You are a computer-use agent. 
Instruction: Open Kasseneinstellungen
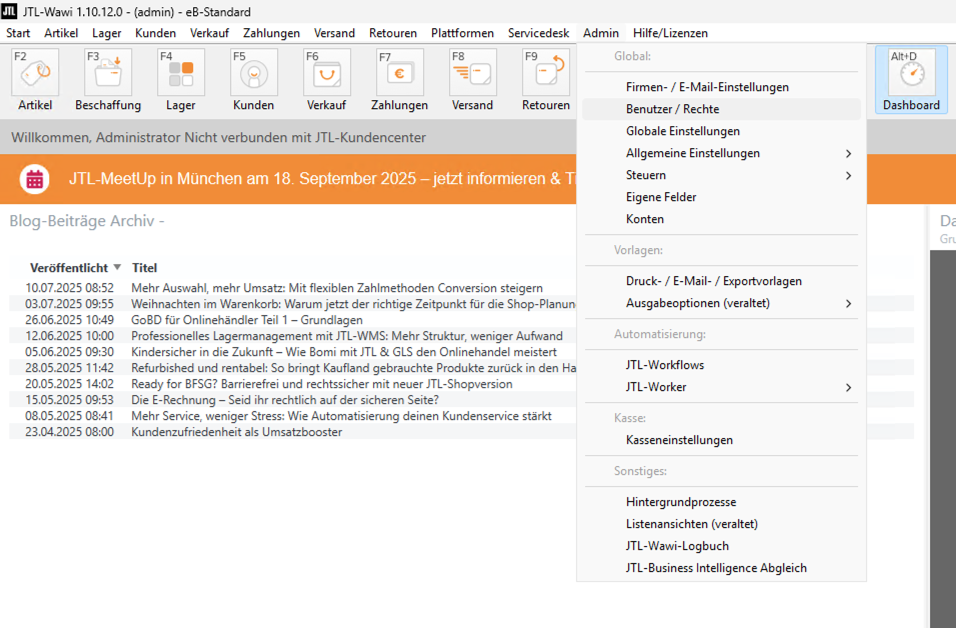[x=721, y=440]
